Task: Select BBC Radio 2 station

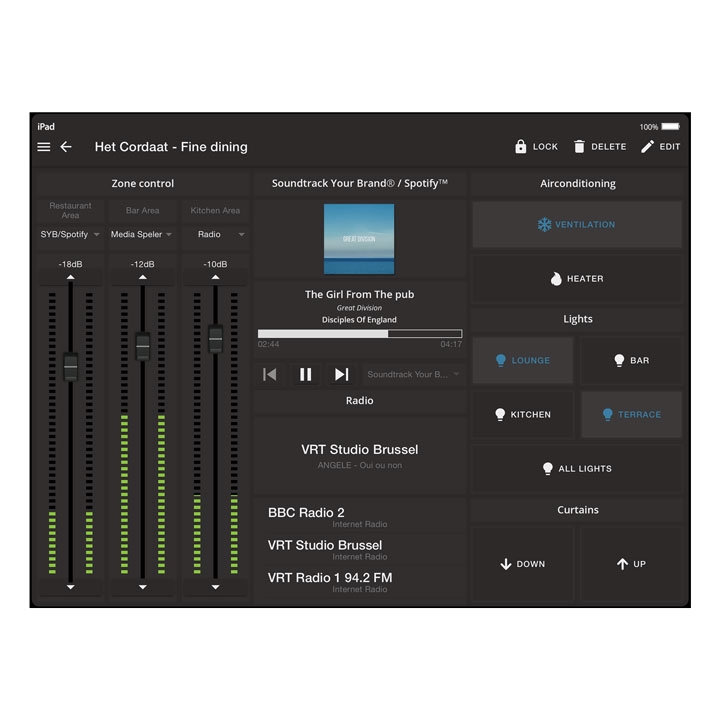Action: pos(360,516)
